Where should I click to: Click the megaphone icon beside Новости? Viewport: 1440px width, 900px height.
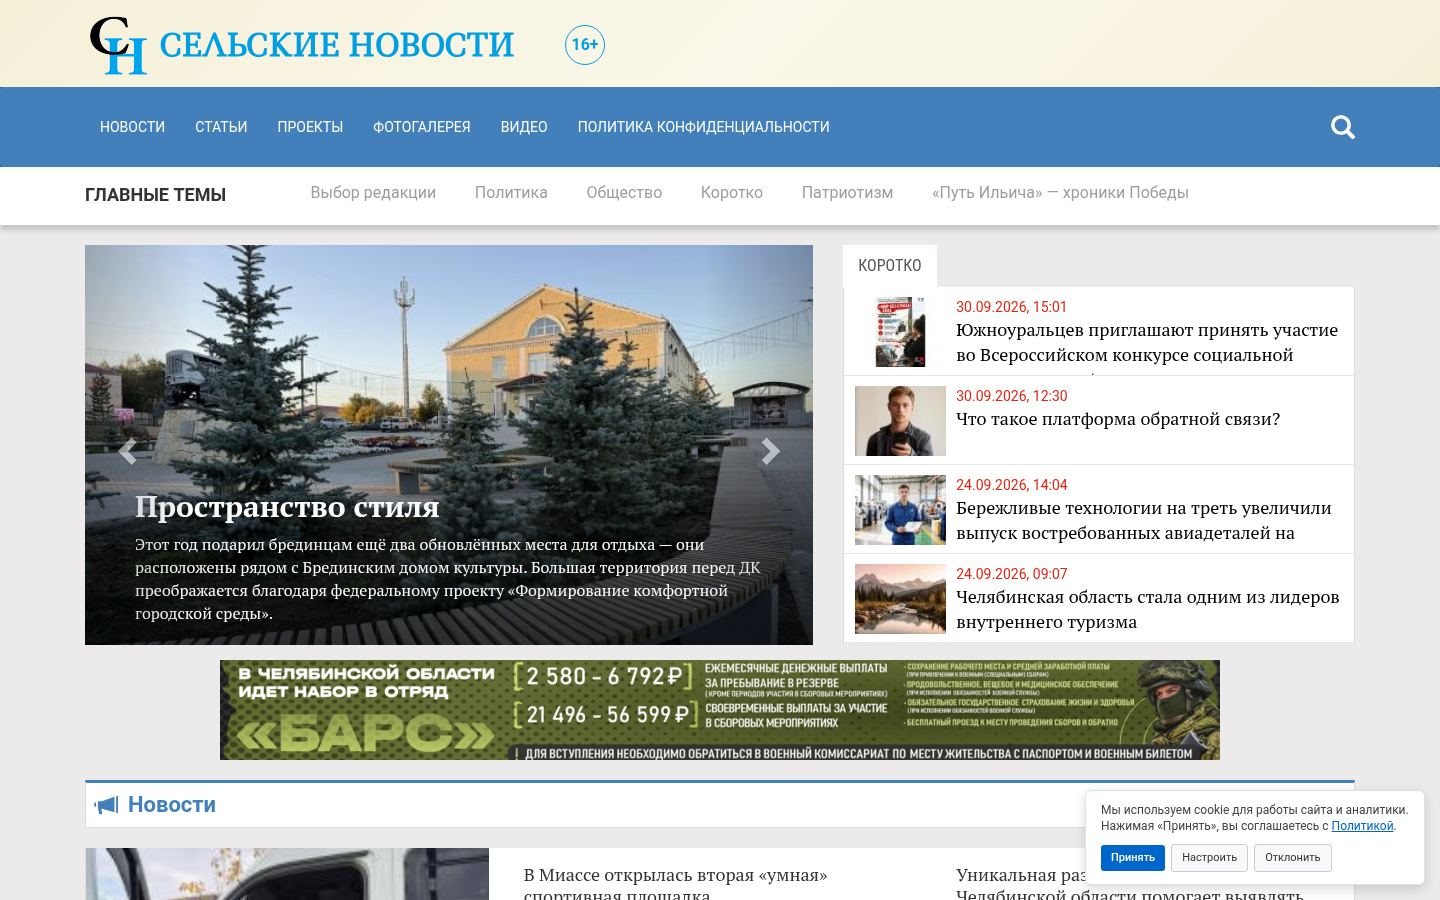(x=106, y=805)
